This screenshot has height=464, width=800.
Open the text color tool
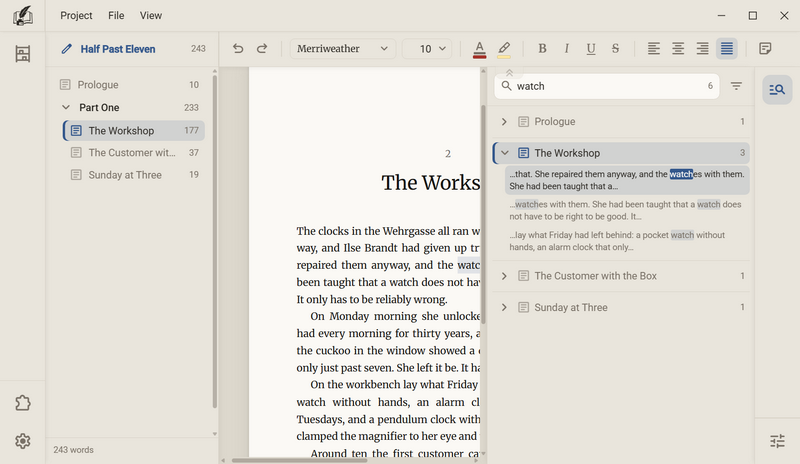479,50
